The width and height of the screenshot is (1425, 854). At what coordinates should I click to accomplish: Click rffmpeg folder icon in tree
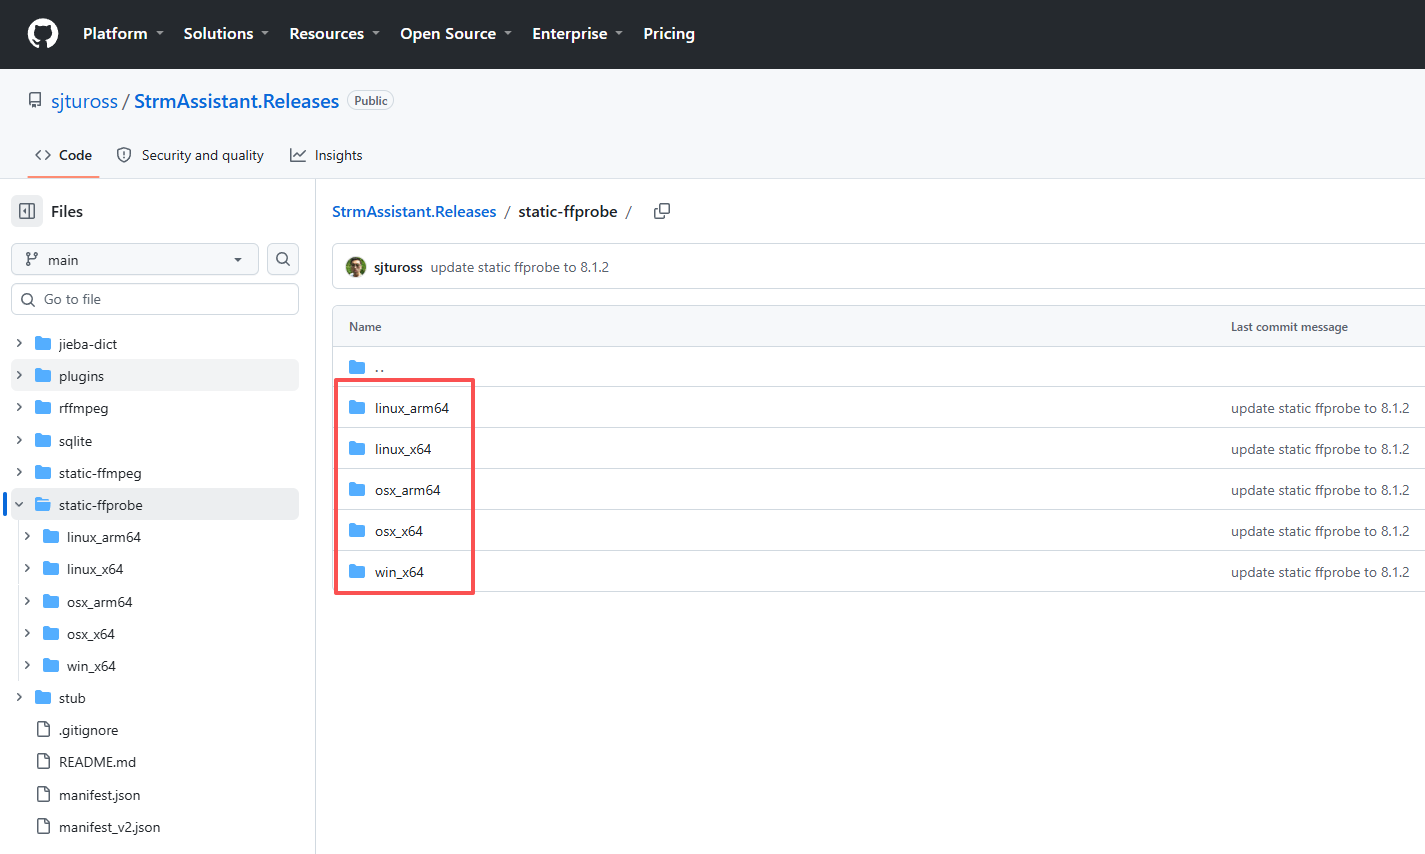(43, 408)
